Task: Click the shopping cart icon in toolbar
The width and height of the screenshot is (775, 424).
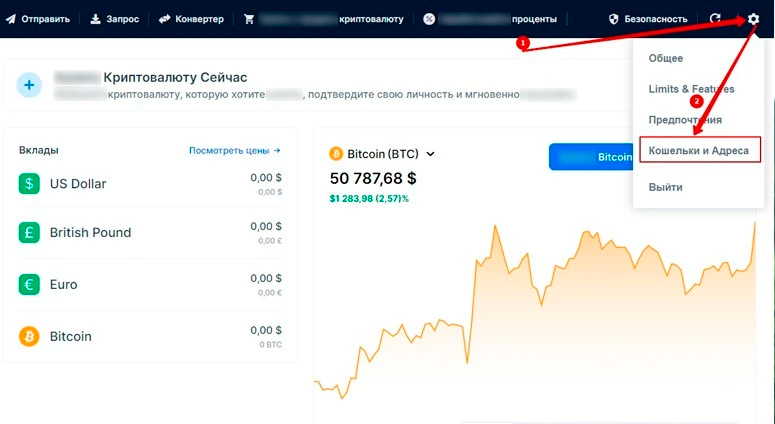Action: pos(249,19)
